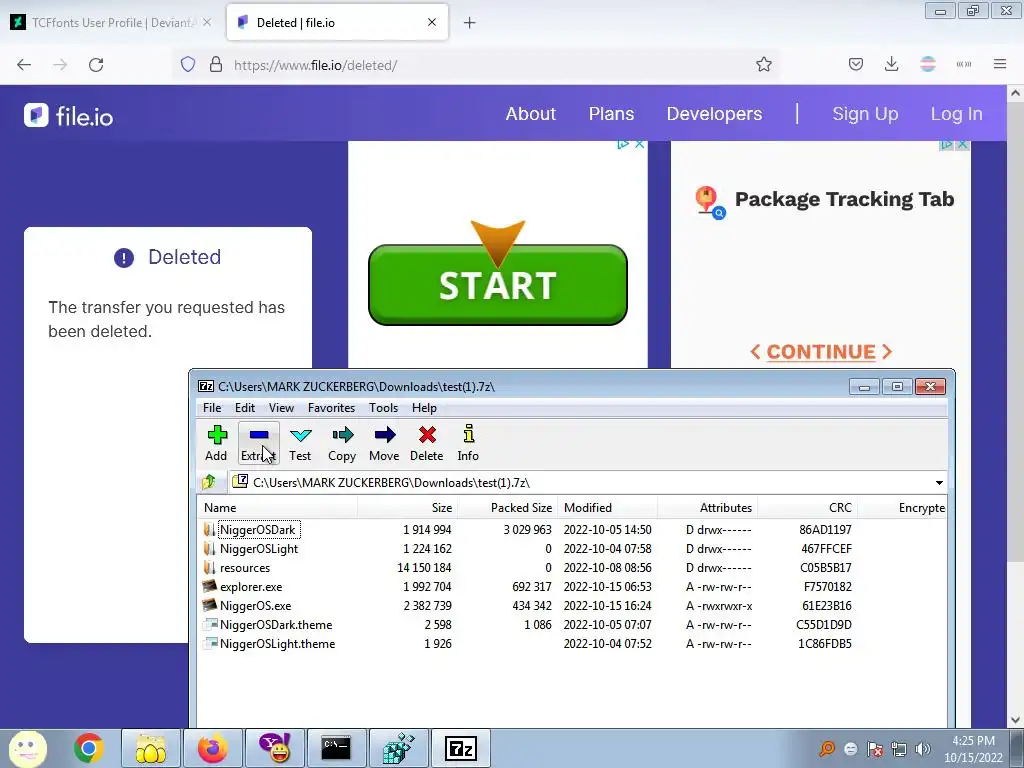Open the taskbar clock showing 4:25 PM

tap(973, 749)
